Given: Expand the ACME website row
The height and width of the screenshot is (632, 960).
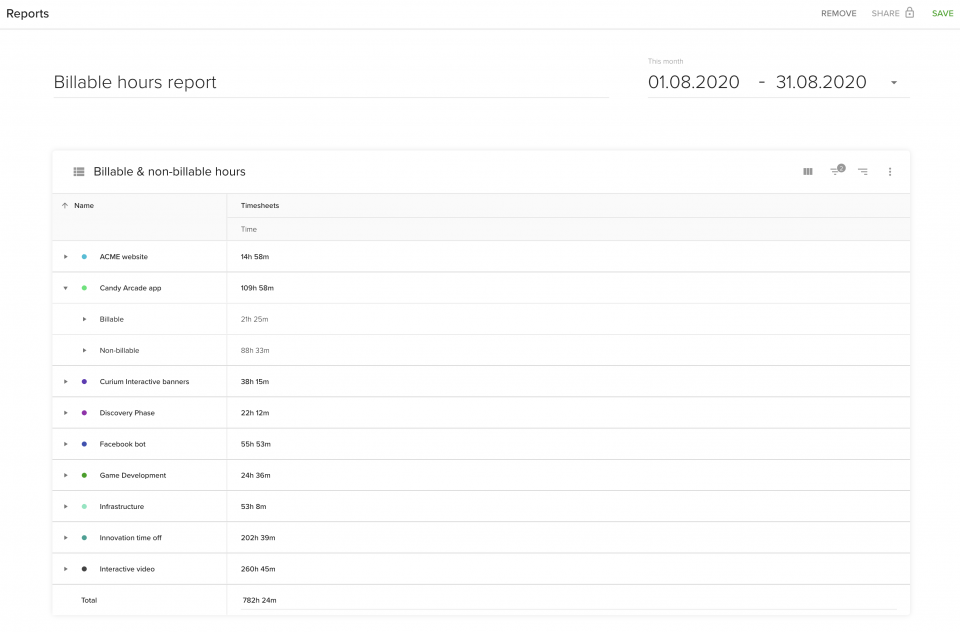Looking at the screenshot, I should (x=66, y=257).
